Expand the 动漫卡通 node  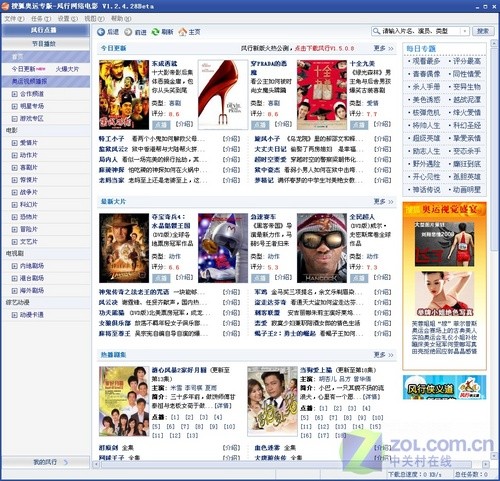14,315
